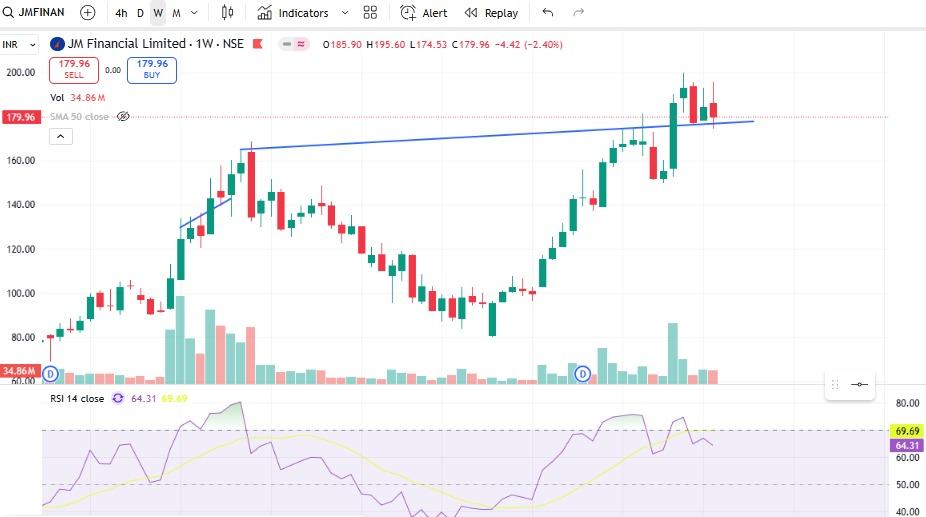Undo last chart action
The image size is (926, 517).
(547, 12)
